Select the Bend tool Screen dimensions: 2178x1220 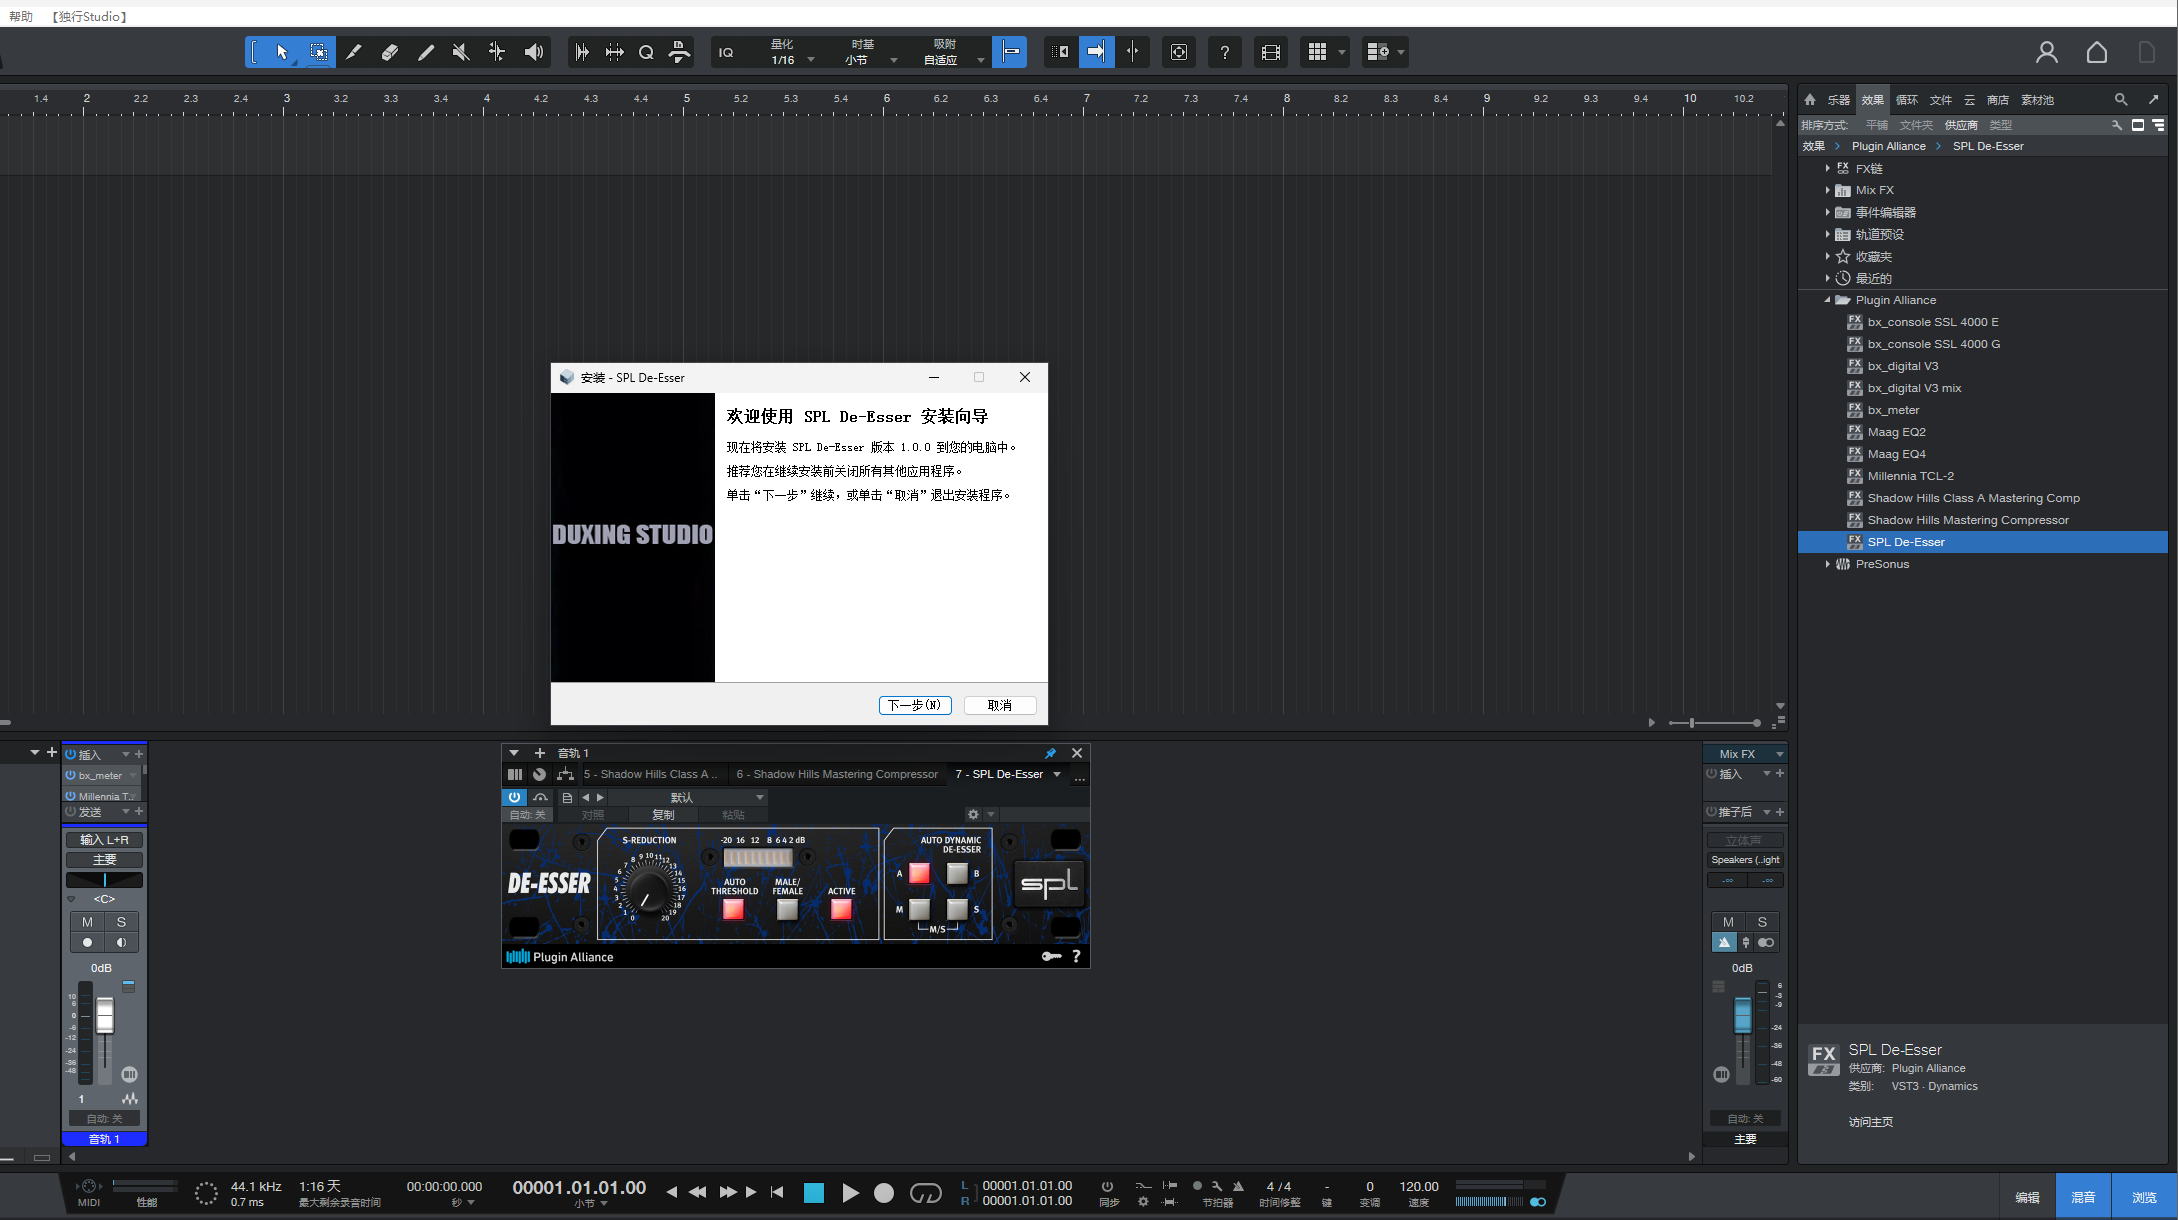tap(497, 52)
